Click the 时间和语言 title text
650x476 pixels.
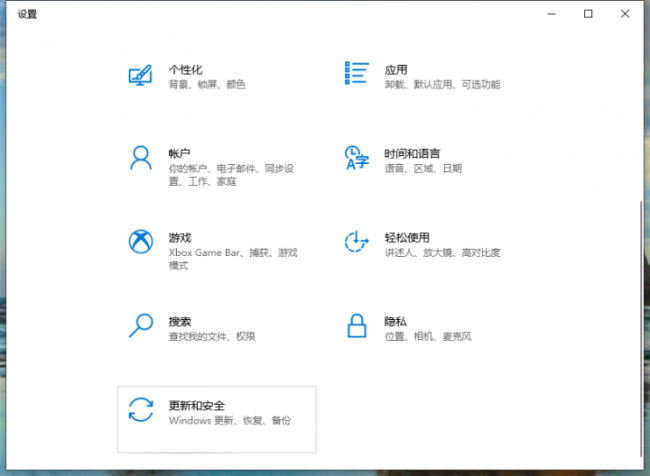[x=412, y=153]
